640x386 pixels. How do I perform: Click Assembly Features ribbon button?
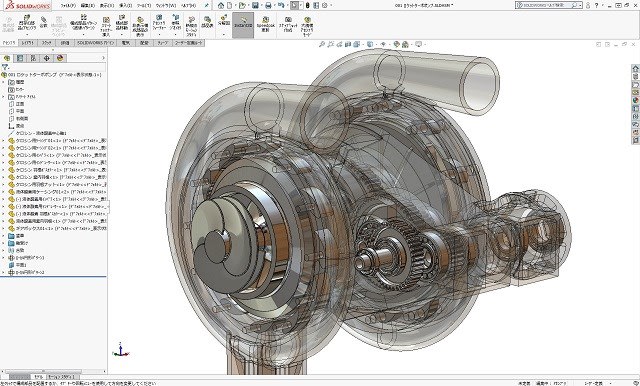(x=159, y=23)
